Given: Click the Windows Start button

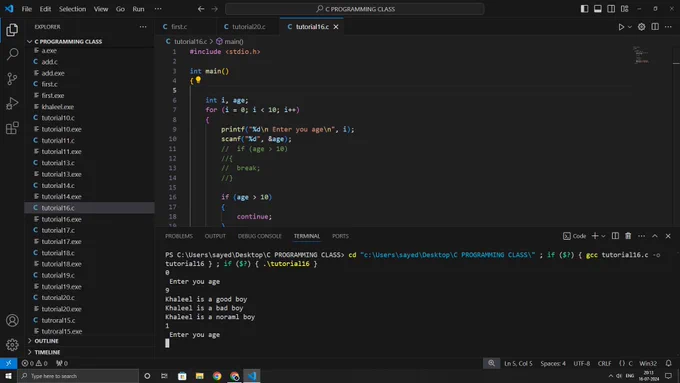Looking at the screenshot, I should point(8,376).
